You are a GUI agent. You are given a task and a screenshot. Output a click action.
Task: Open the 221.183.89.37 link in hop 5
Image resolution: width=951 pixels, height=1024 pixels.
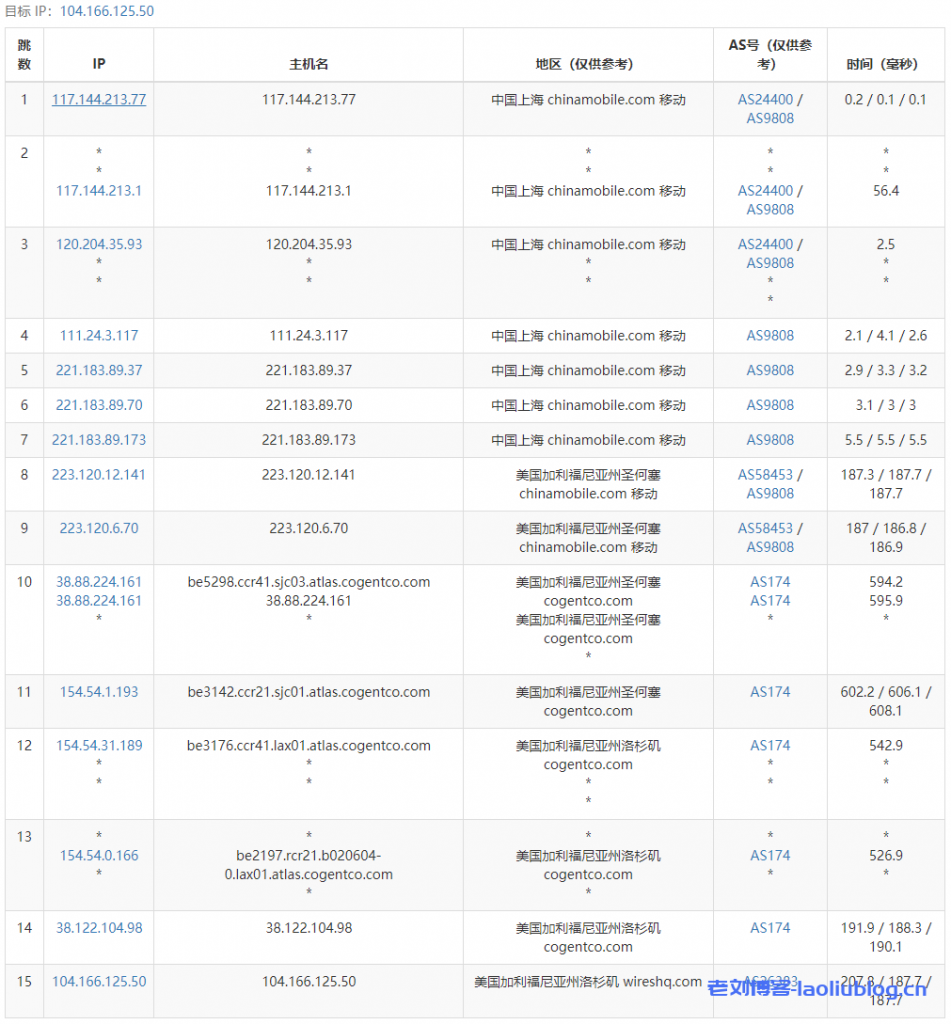point(98,370)
